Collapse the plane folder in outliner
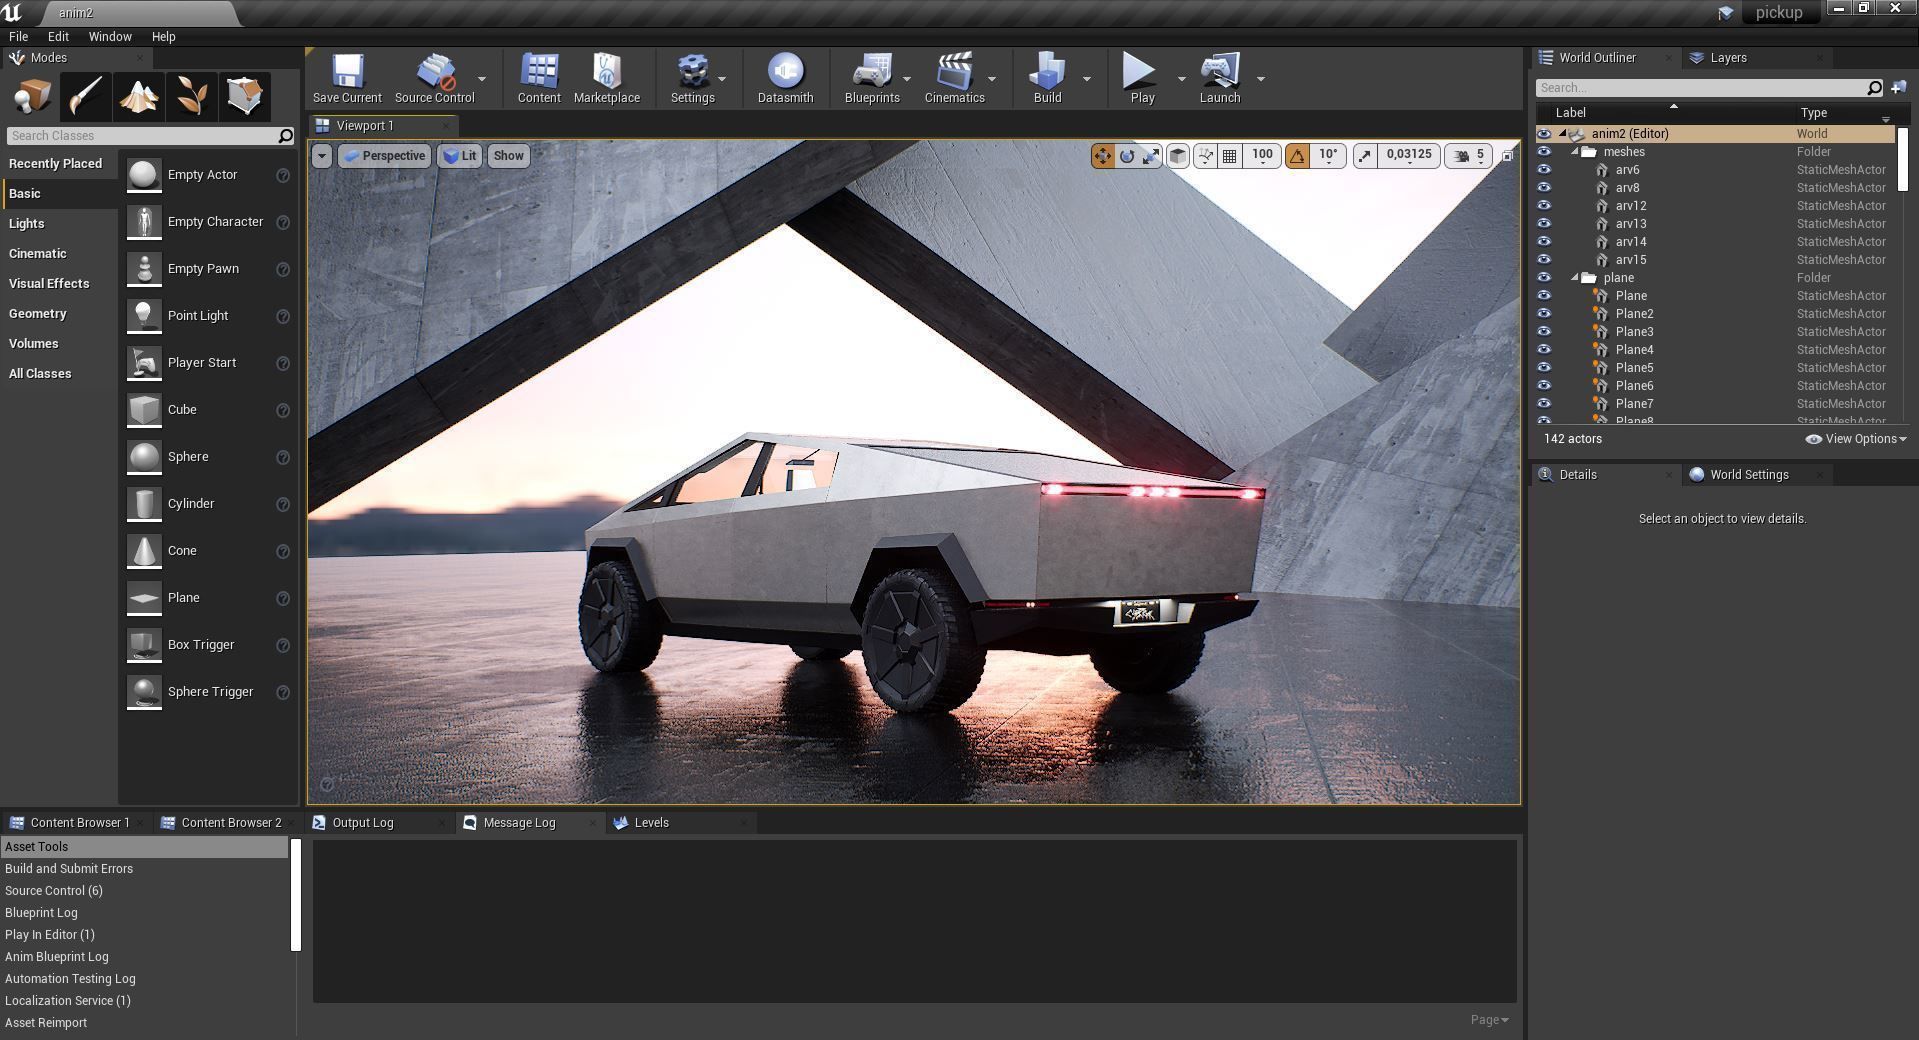Screen dimensions: 1919x1040 [1575, 278]
